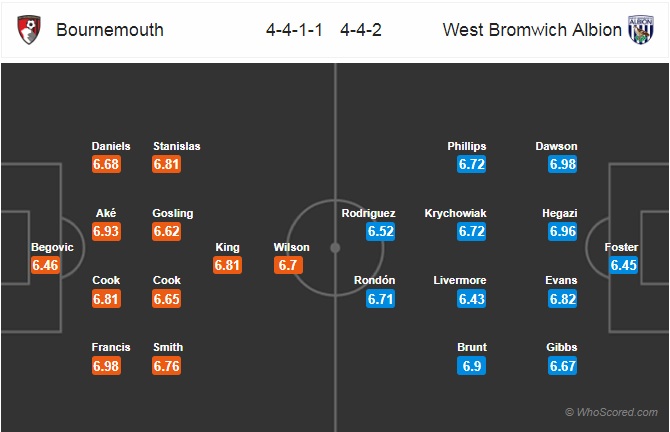670x432 pixels.
Task: Select Foster's 6.45 rating badge
Action: click(623, 265)
